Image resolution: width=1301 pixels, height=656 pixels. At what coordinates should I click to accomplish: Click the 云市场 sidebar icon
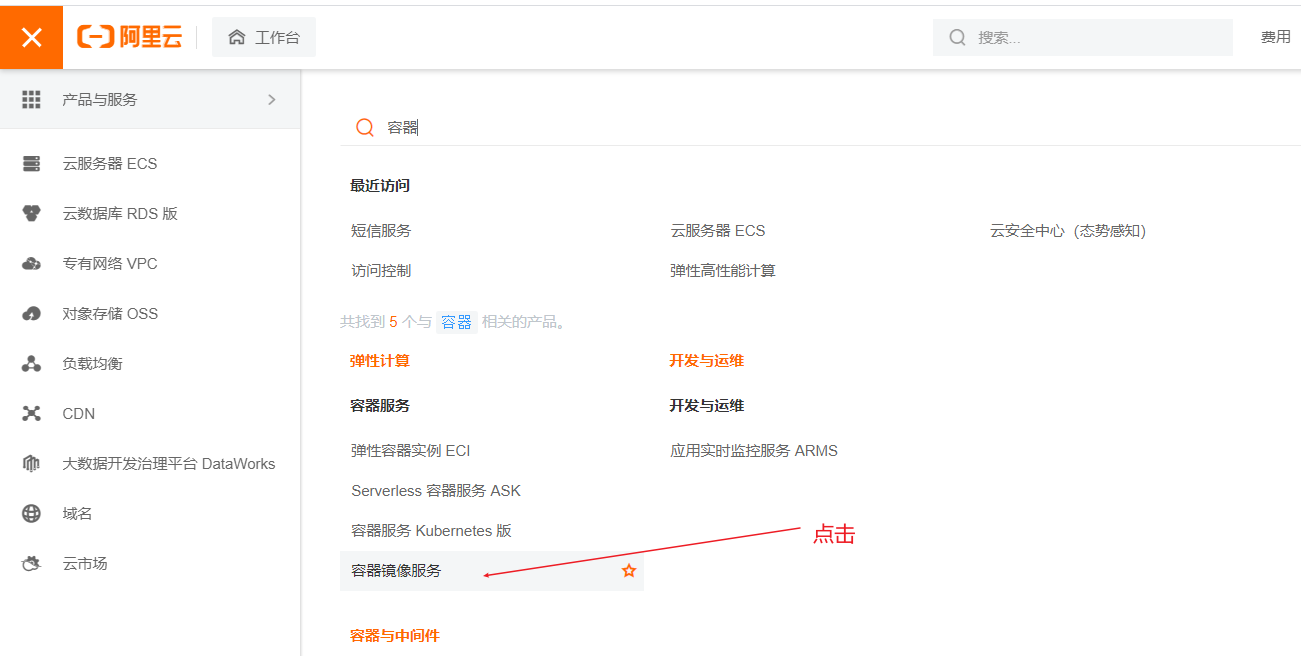(31, 563)
